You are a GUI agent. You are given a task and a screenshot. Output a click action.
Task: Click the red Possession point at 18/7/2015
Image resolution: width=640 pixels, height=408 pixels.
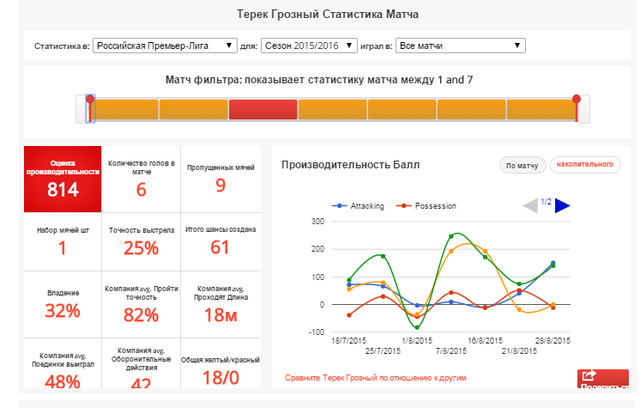tap(349, 315)
